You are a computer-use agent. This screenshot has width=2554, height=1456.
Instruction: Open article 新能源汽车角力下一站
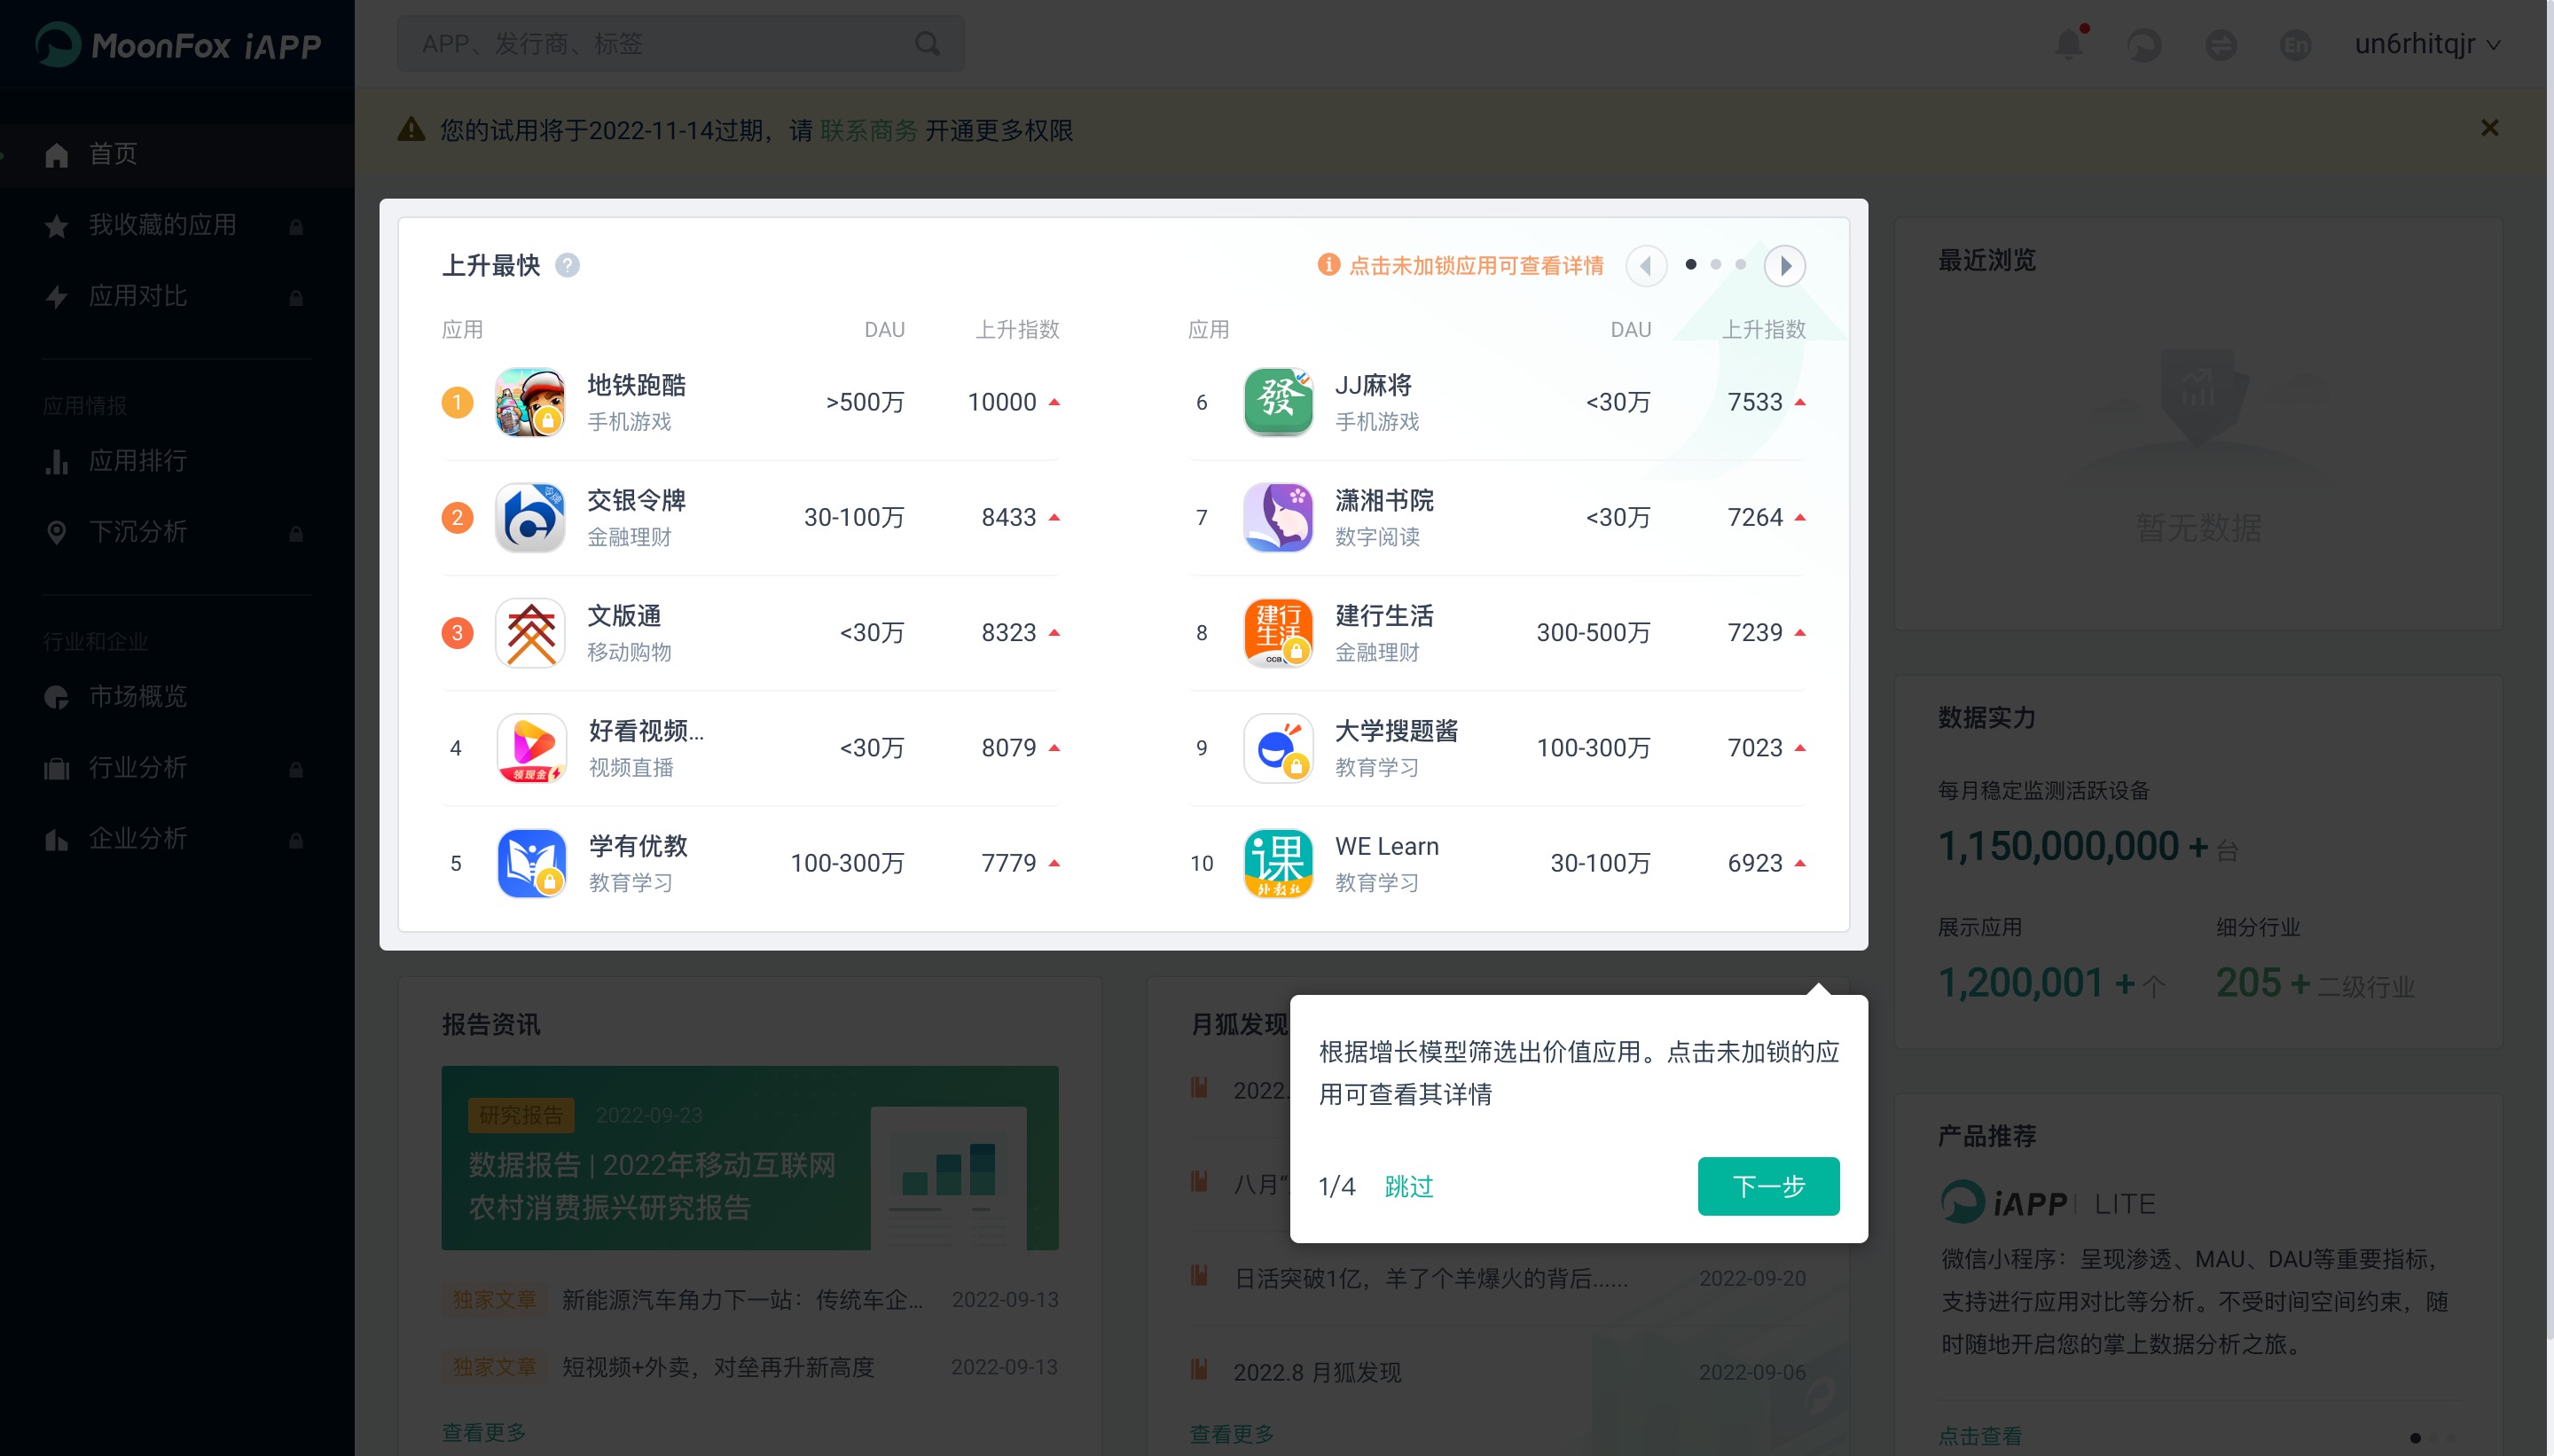742,1299
